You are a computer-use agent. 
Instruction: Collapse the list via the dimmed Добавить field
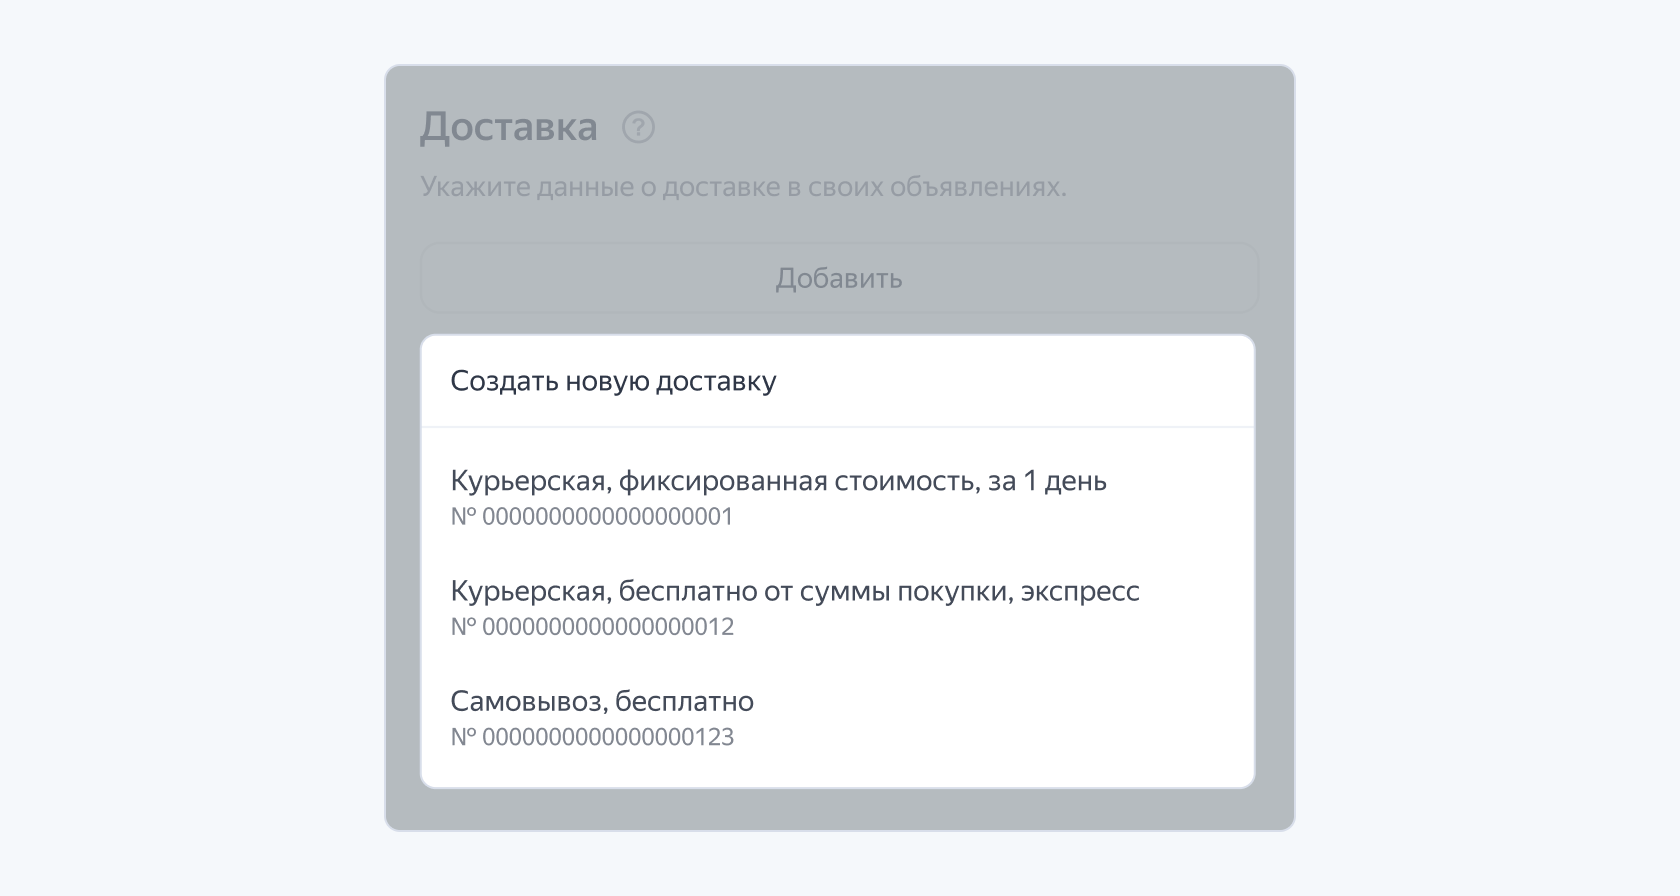838,278
